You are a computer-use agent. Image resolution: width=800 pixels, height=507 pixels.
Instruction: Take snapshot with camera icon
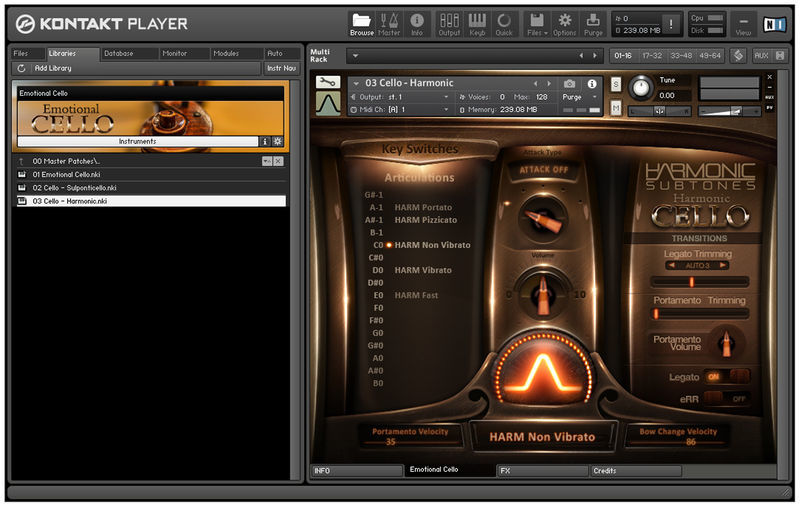click(x=570, y=84)
